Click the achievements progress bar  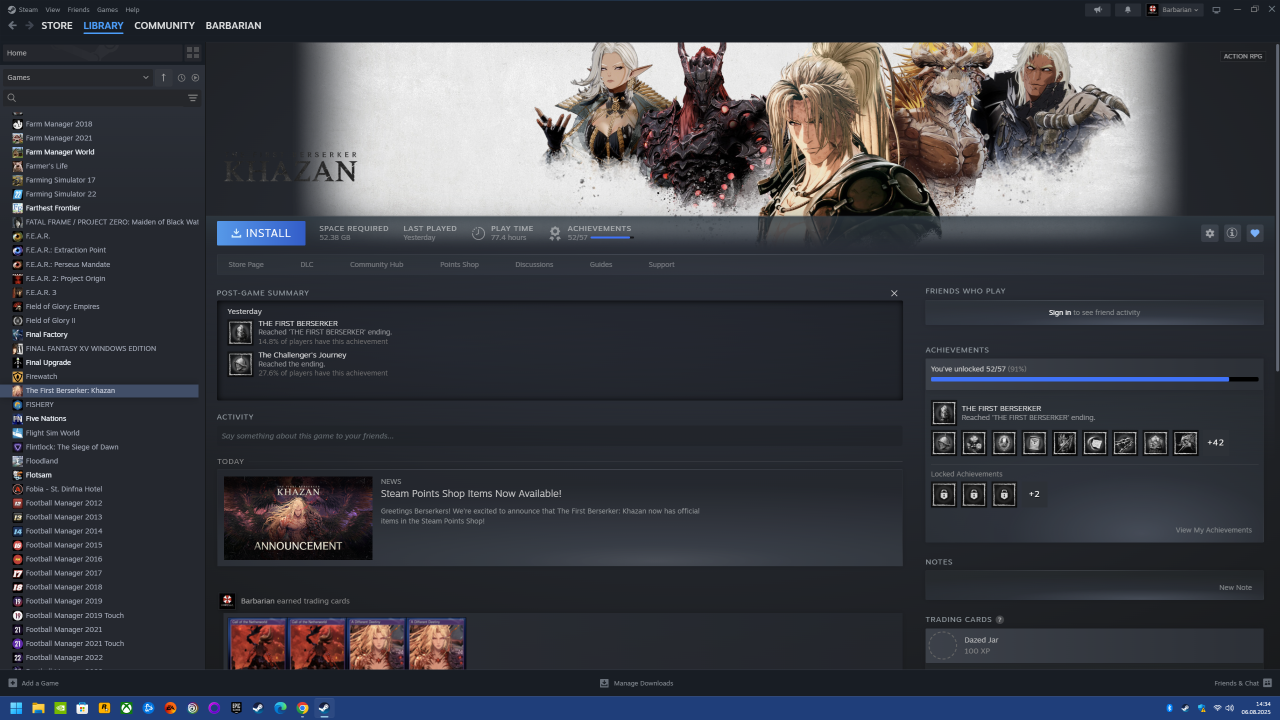click(x=1094, y=379)
